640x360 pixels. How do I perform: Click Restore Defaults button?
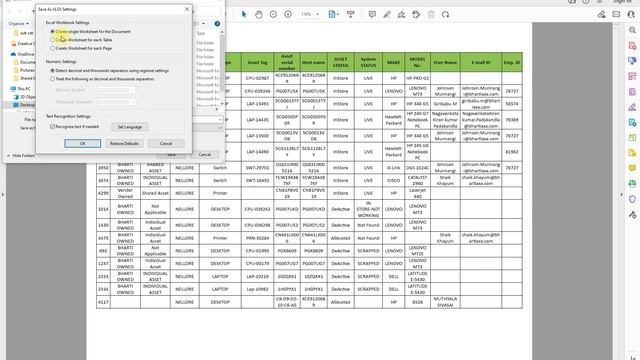124,143
